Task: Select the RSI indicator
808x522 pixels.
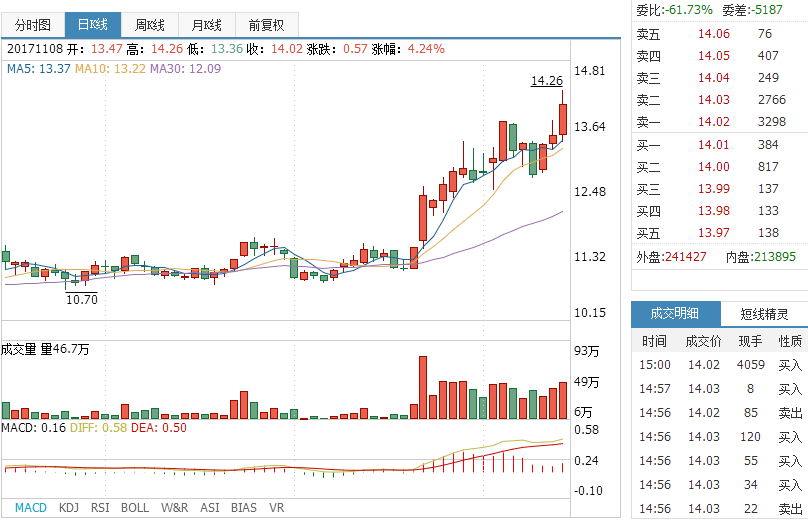Action: (100, 508)
